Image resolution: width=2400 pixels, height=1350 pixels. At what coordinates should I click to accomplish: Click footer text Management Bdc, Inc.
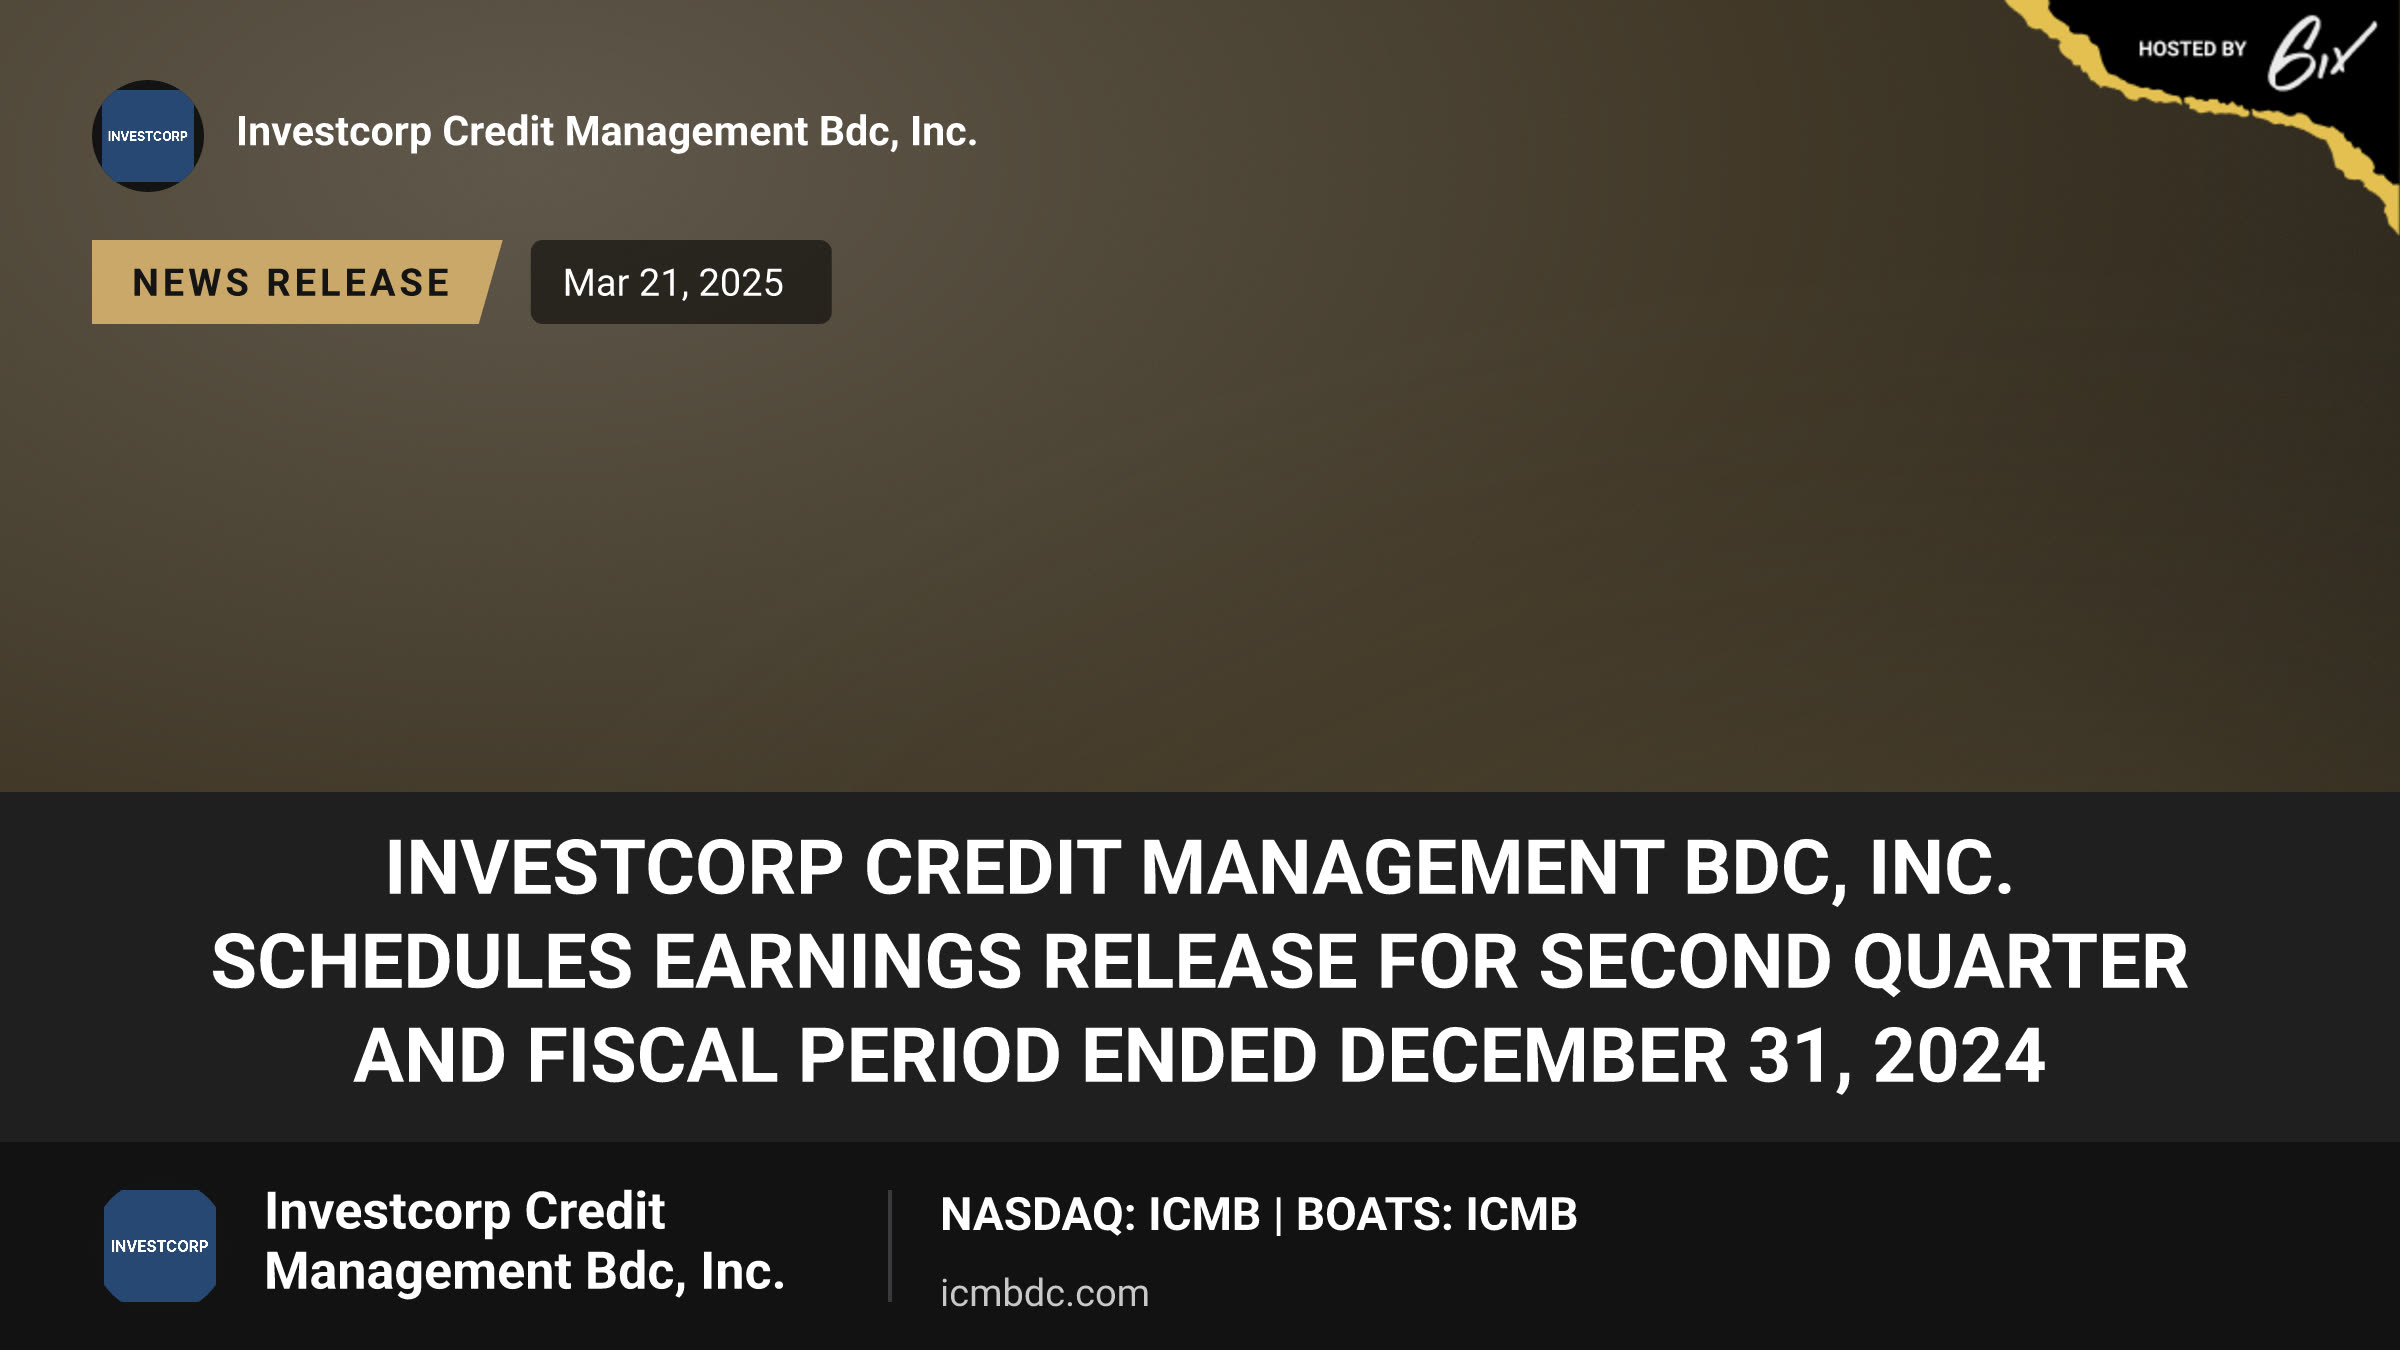(x=525, y=1272)
